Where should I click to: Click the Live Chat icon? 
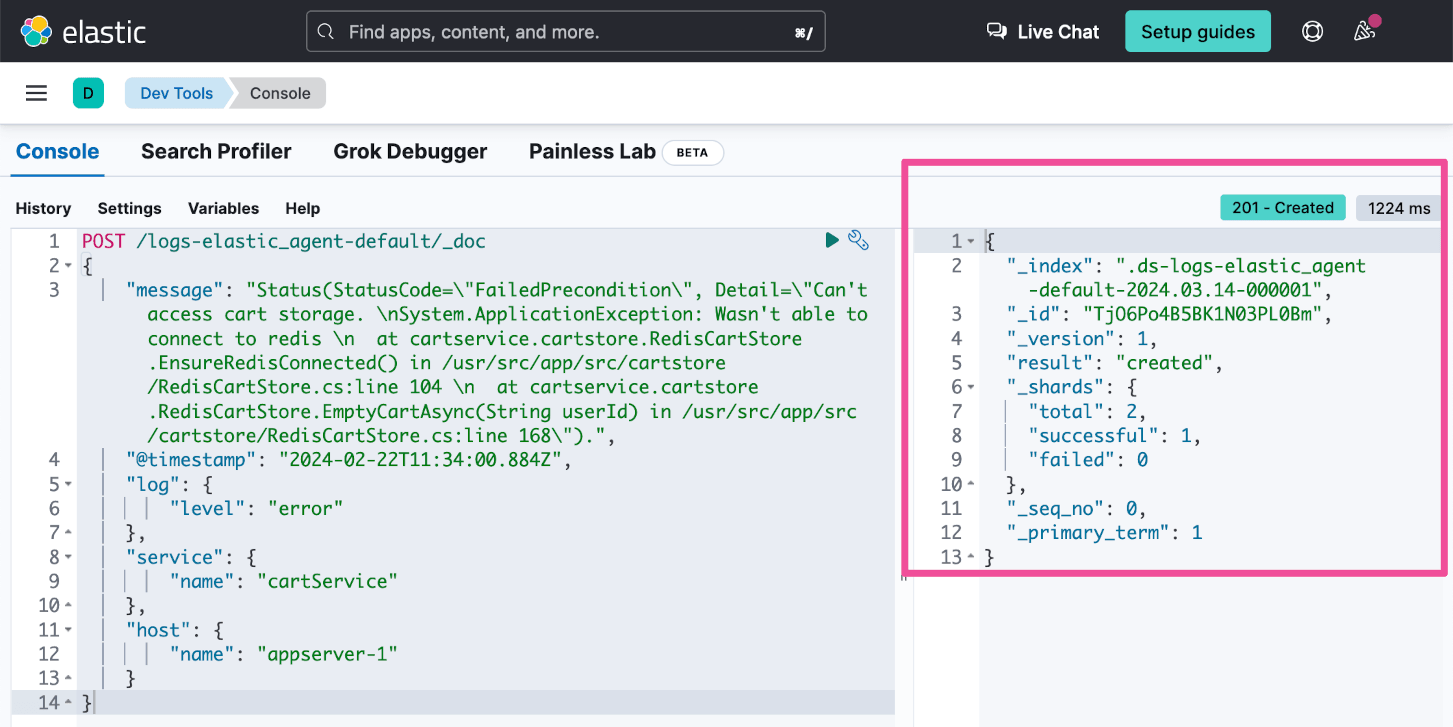(996, 31)
